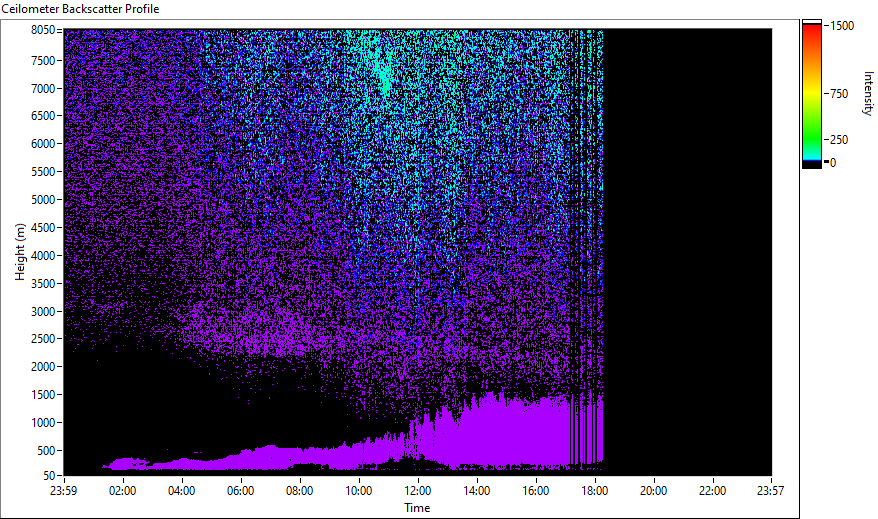The width and height of the screenshot is (878, 519).
Task: Click the Time axis label
Action: pos(417,508)
